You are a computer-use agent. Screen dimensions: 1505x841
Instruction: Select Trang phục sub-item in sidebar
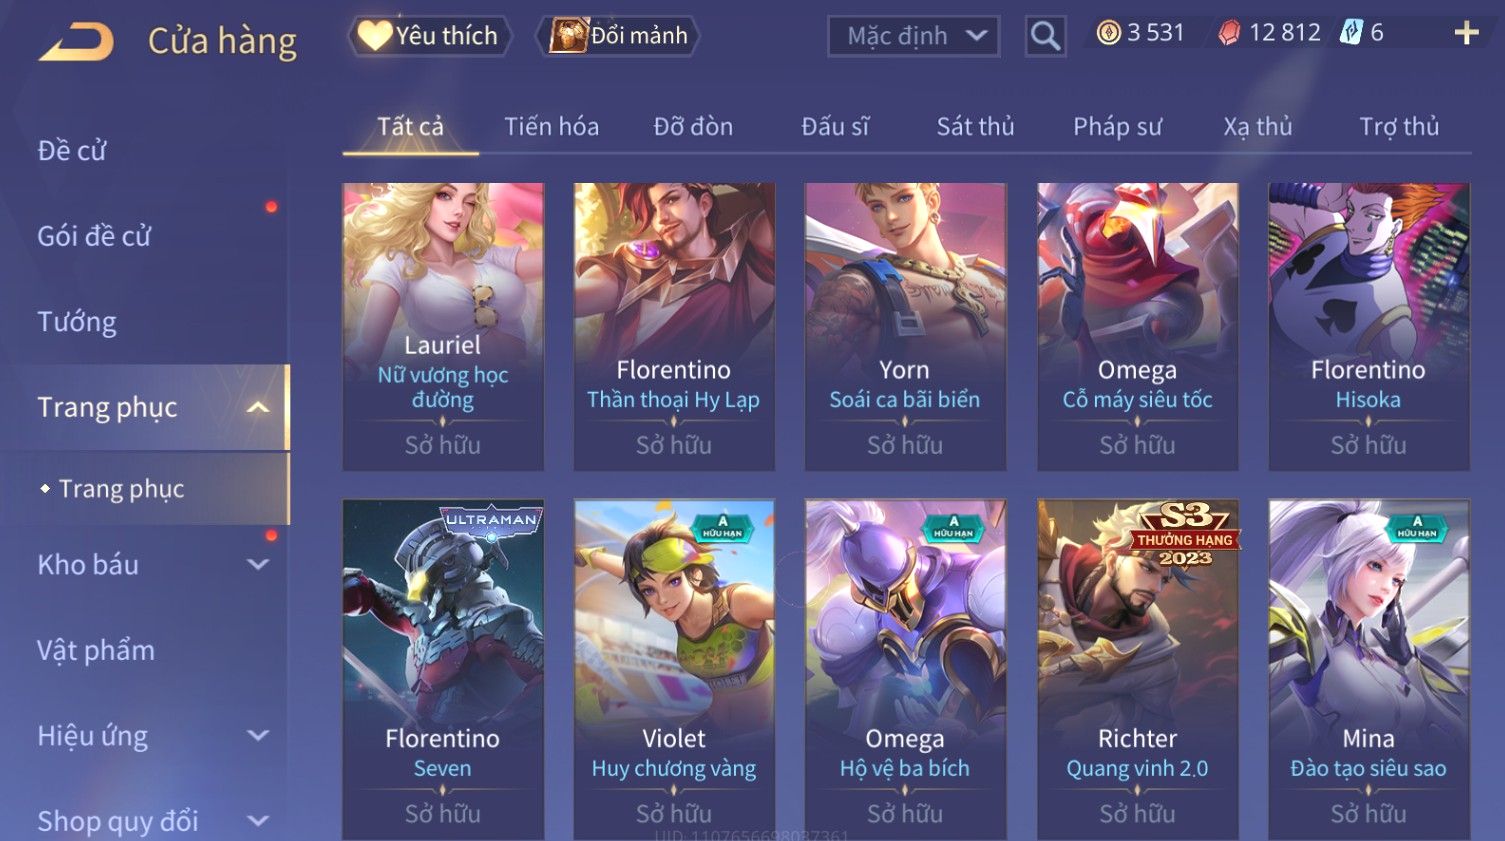coord(121,489)
